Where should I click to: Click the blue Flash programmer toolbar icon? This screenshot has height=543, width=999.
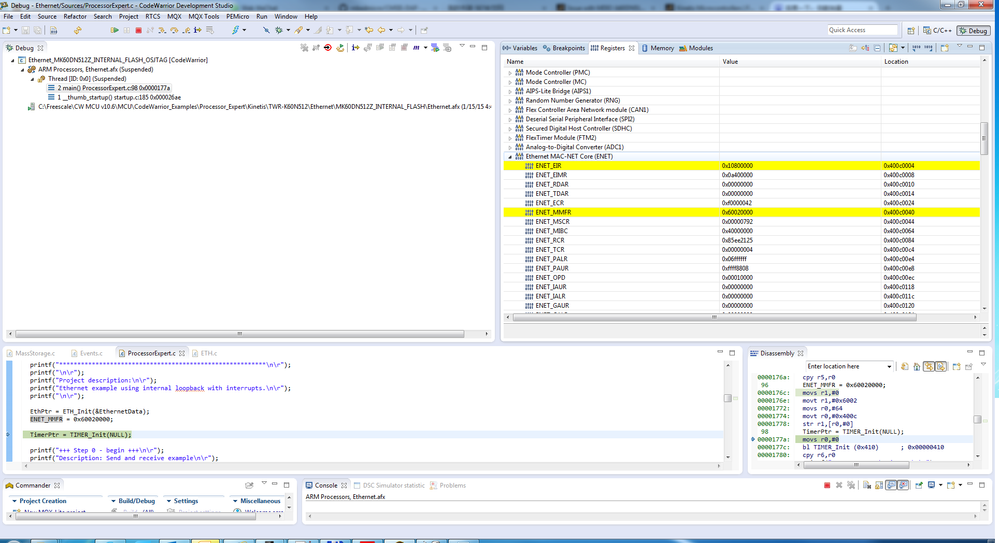tap(235, 30)
